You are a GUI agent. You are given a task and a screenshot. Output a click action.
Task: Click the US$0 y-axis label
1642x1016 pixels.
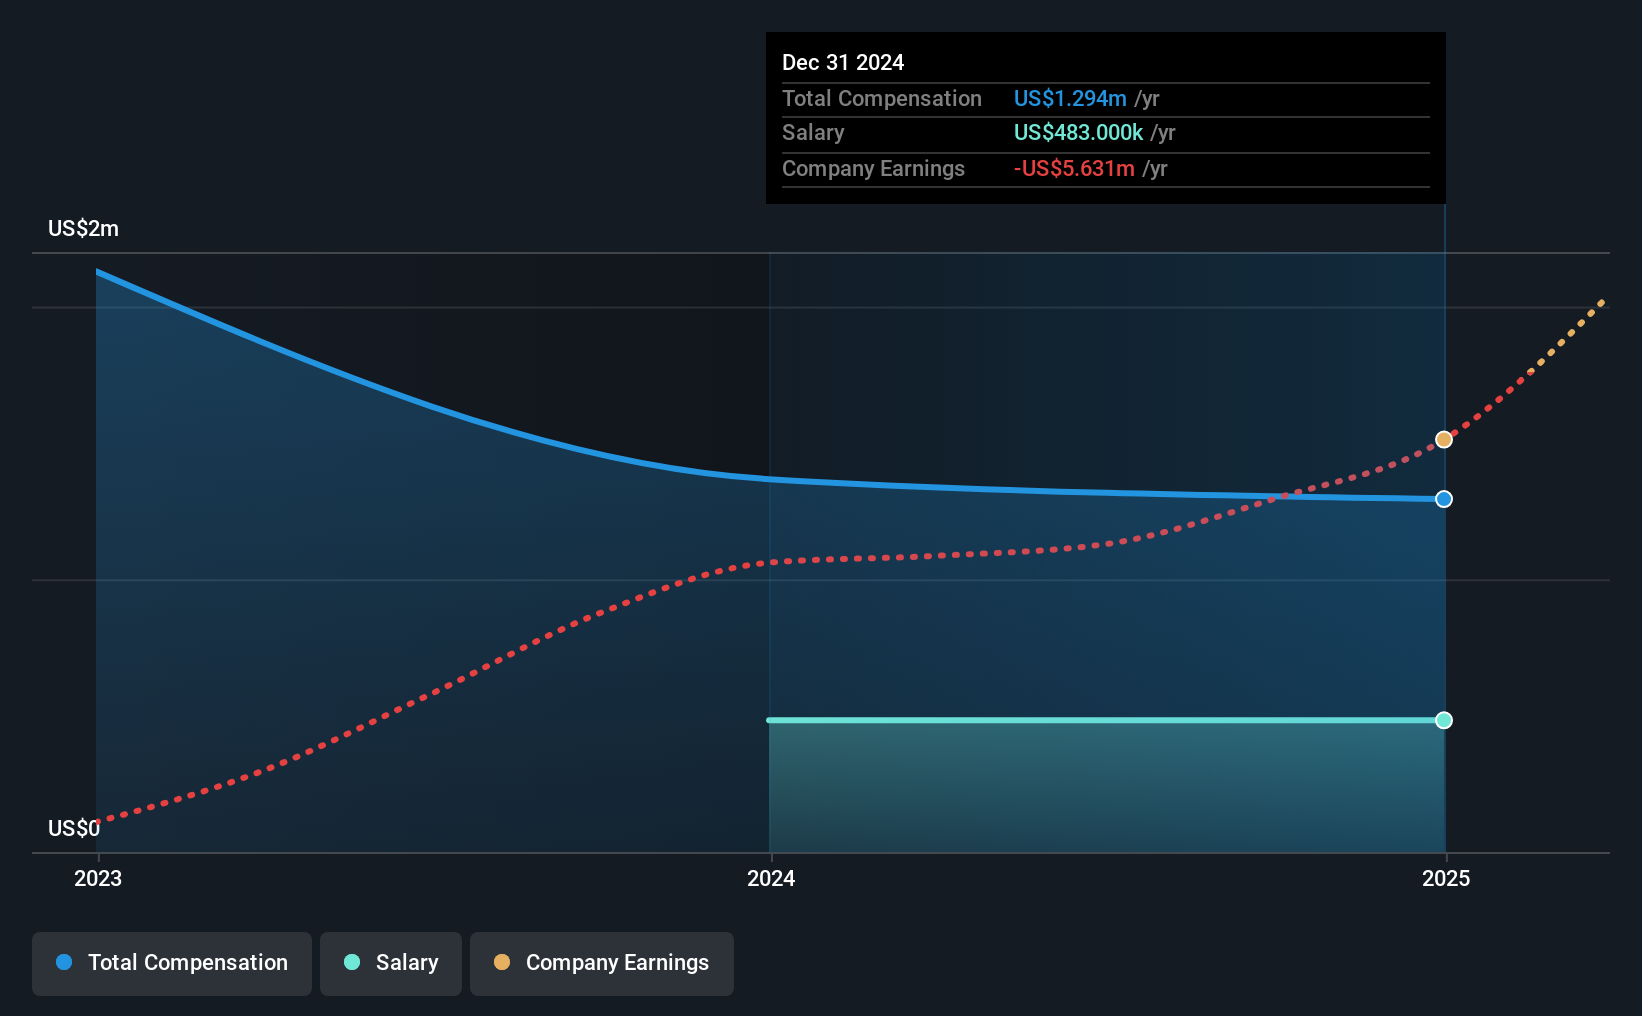tap(74, 828)
